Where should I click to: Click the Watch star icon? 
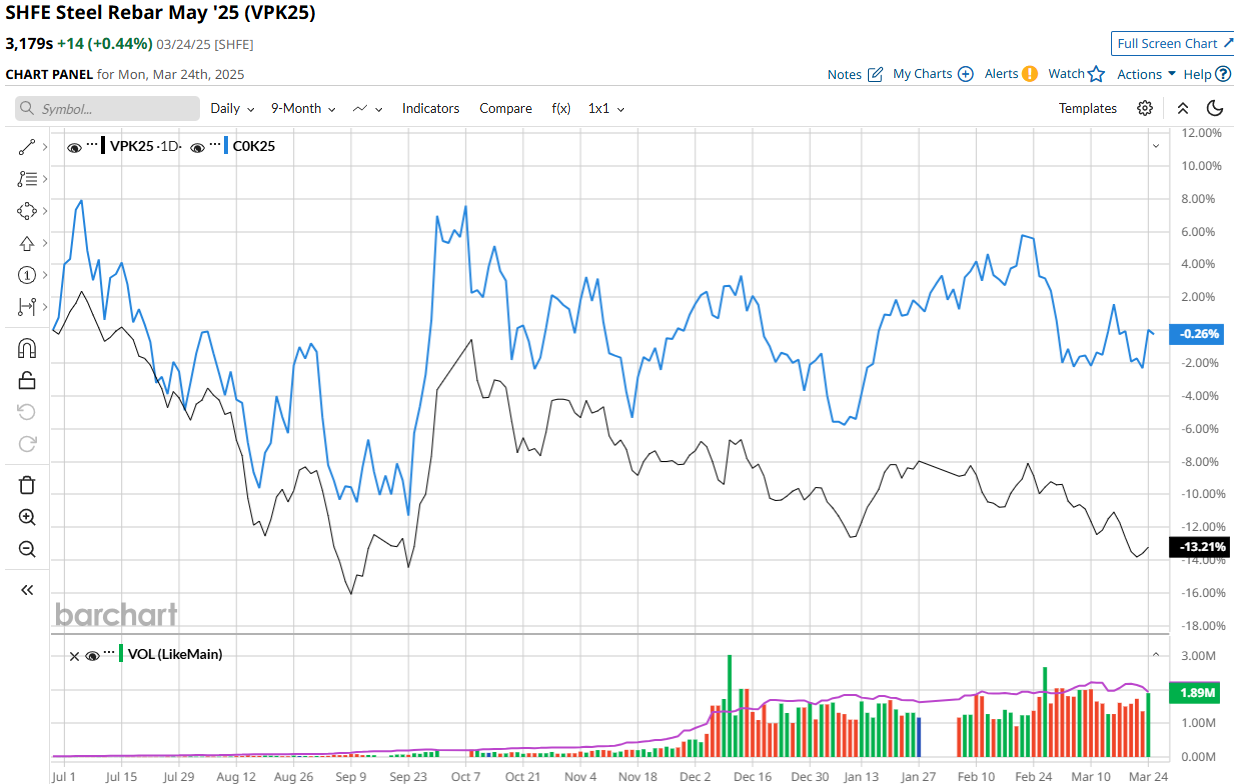(x=1097, y=74)
